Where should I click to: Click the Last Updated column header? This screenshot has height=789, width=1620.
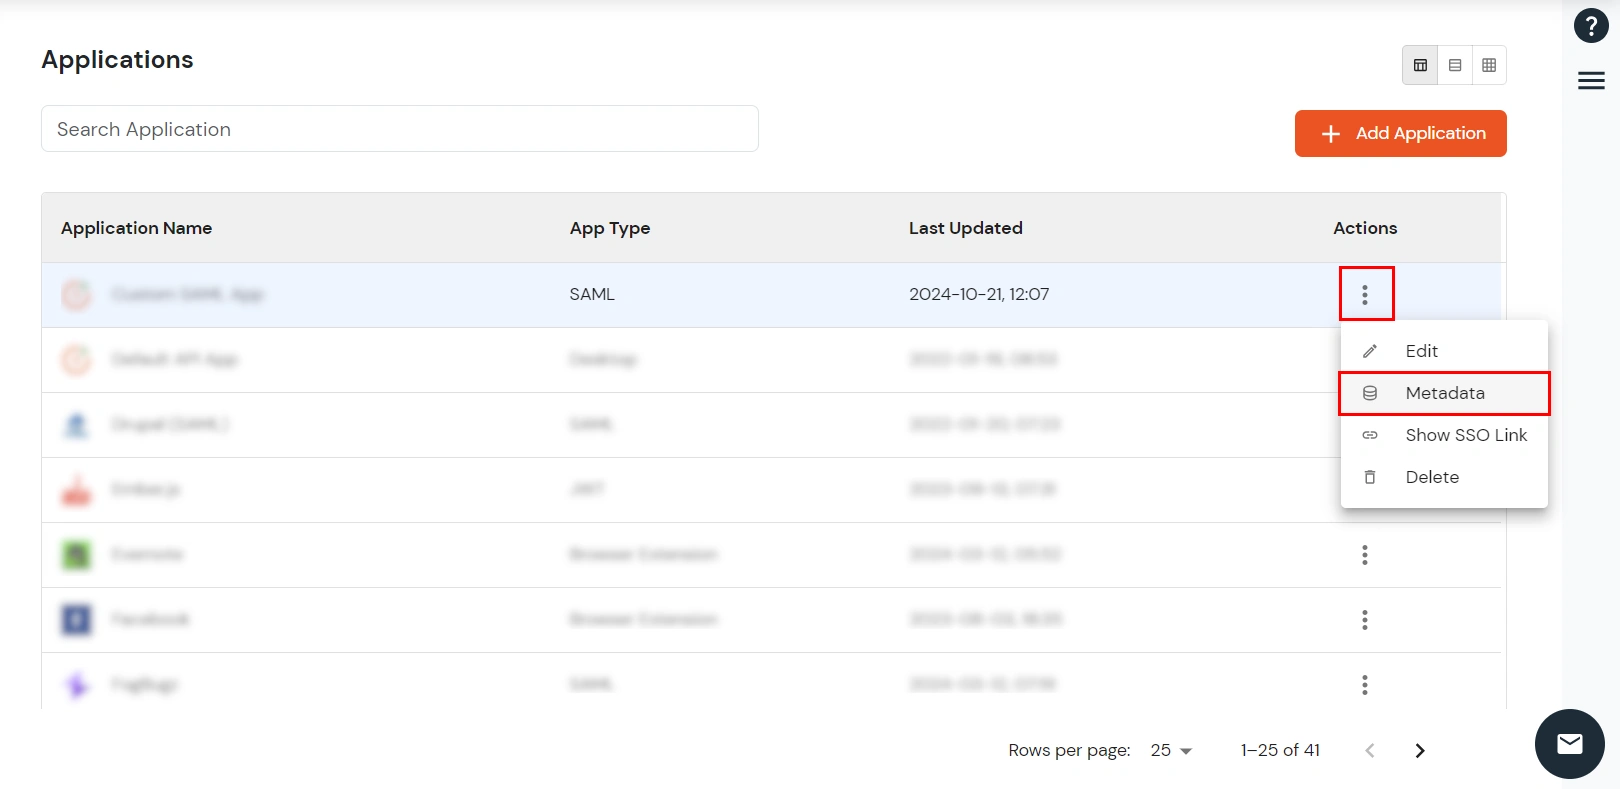point(965,228)
